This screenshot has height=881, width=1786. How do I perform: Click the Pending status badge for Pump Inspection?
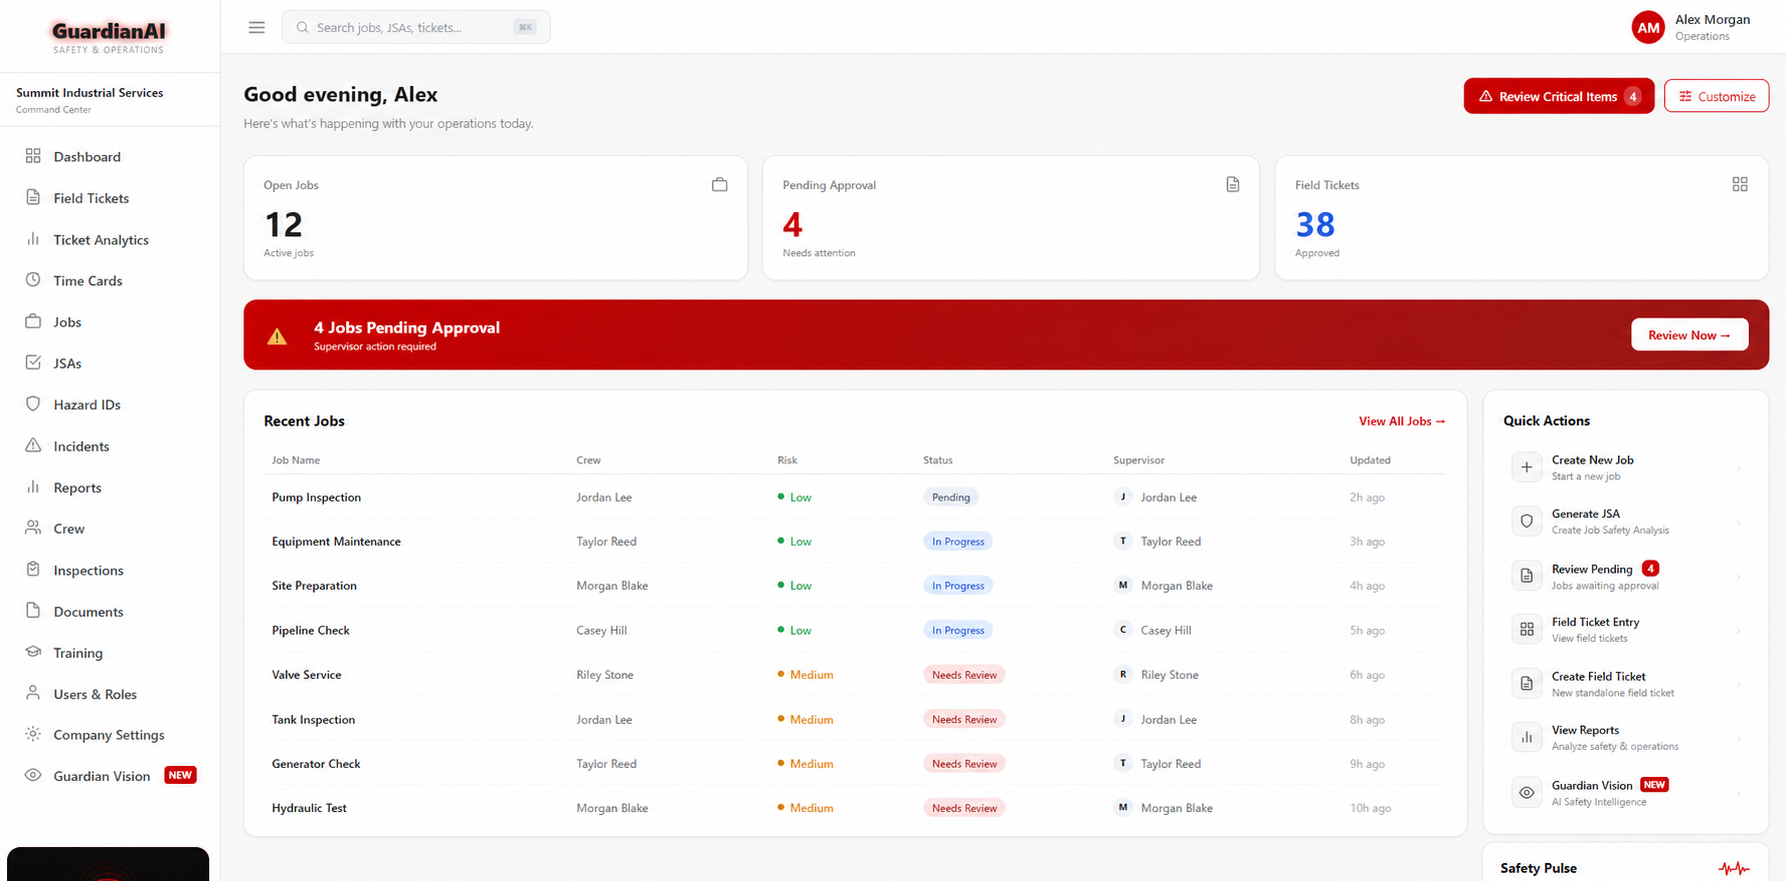(951, 497)
